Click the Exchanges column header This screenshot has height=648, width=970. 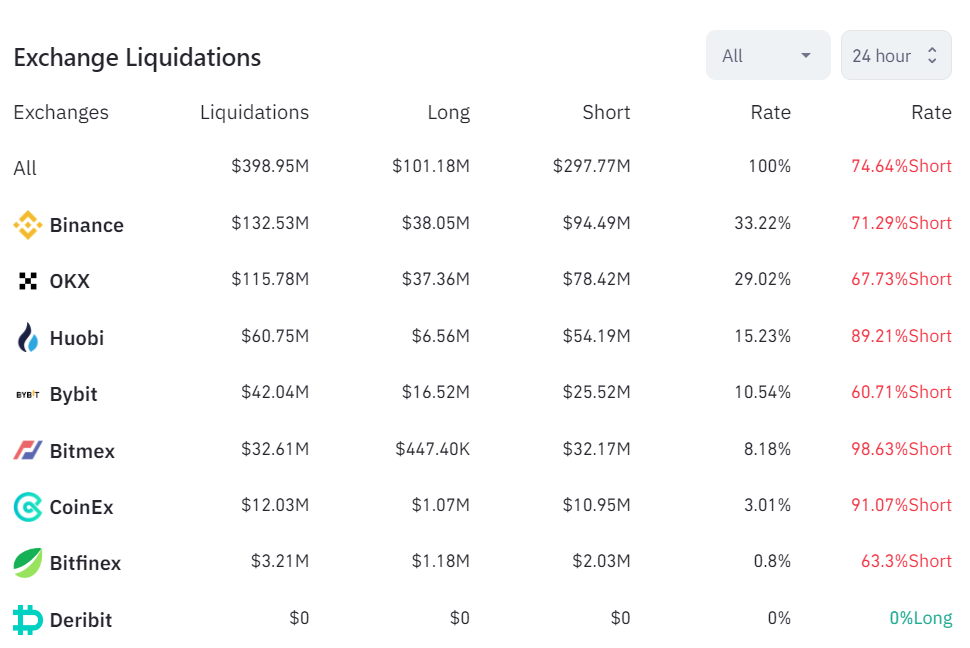61,112
